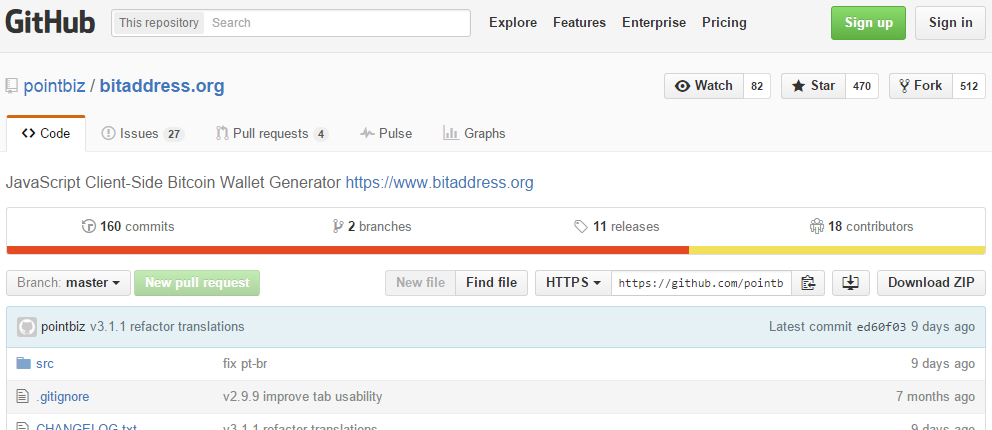The height and width of the screenshot is (430, 992).
Task: Open Pricing in the top navigation
Action: pyautogui.click(x=724, y=23)
